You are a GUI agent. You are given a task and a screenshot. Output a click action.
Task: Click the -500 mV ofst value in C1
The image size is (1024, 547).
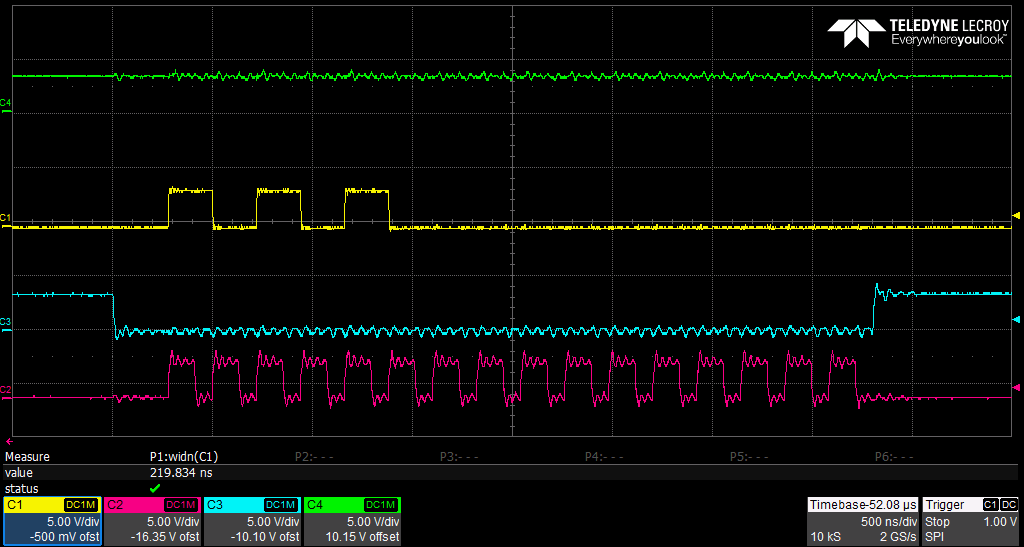coord(67,537)
